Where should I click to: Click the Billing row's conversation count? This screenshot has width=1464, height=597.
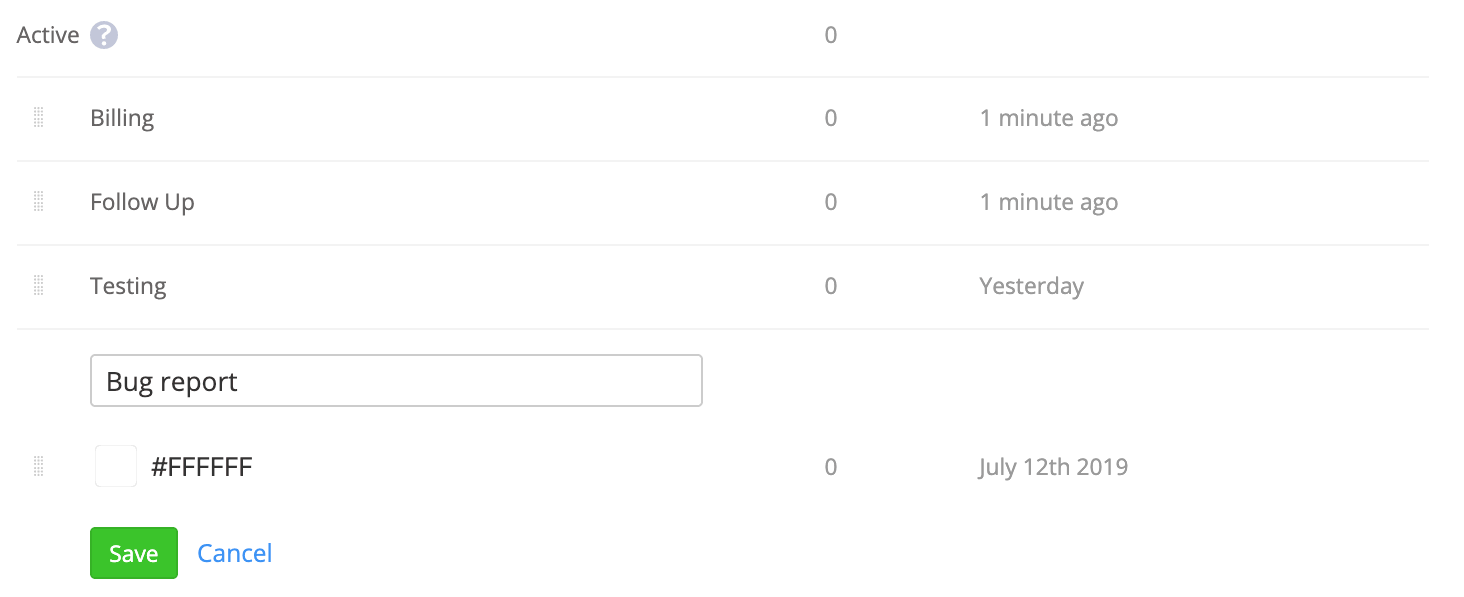831,118
